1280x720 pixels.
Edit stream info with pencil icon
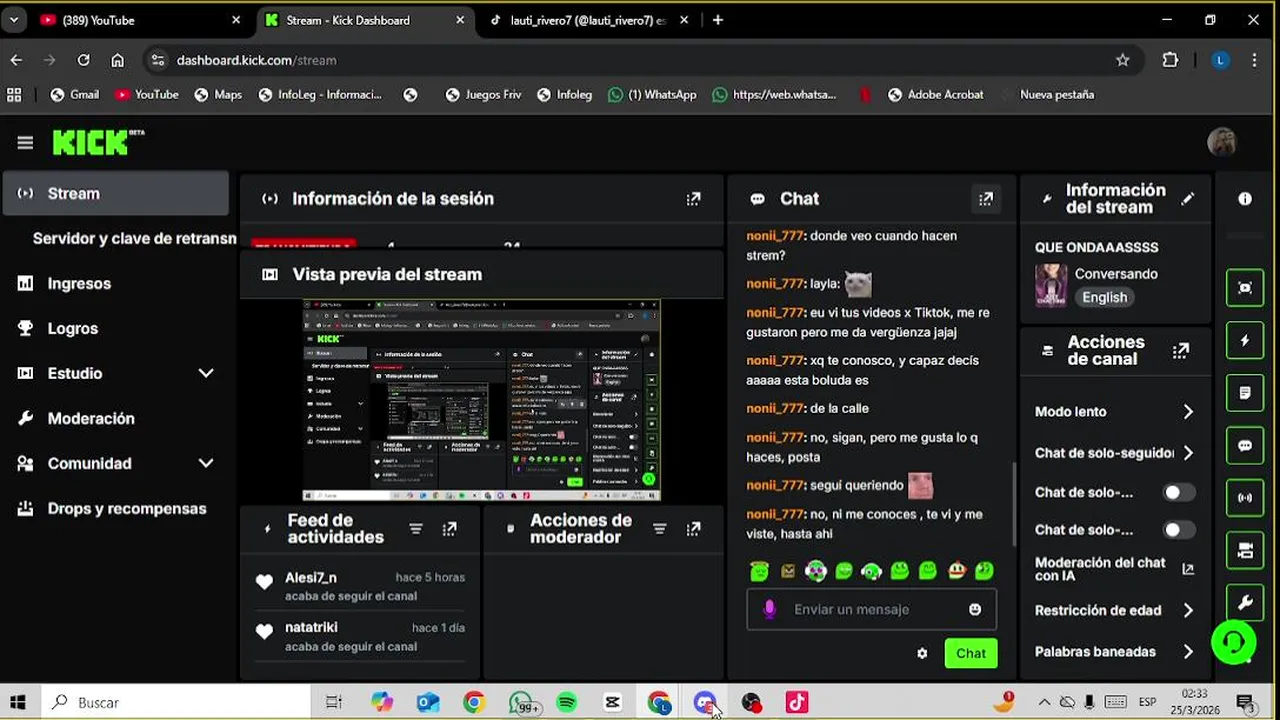pos(1187,199)
